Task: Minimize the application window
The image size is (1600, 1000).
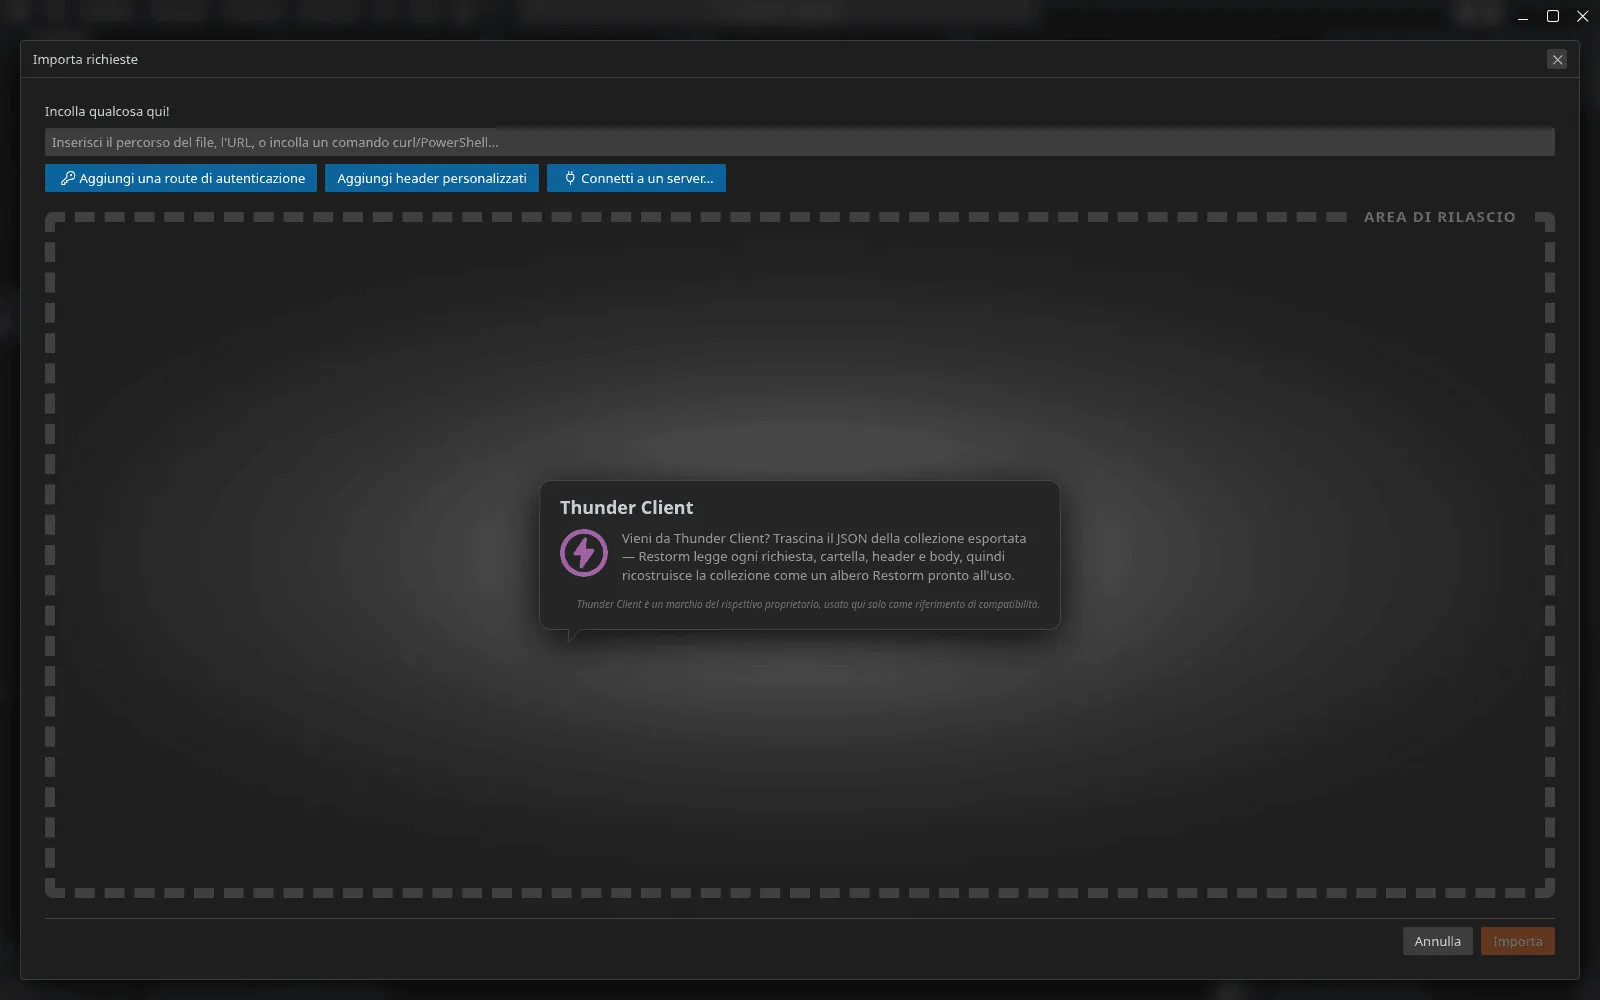Action: pyautogui.click(x=1523, y=16)
